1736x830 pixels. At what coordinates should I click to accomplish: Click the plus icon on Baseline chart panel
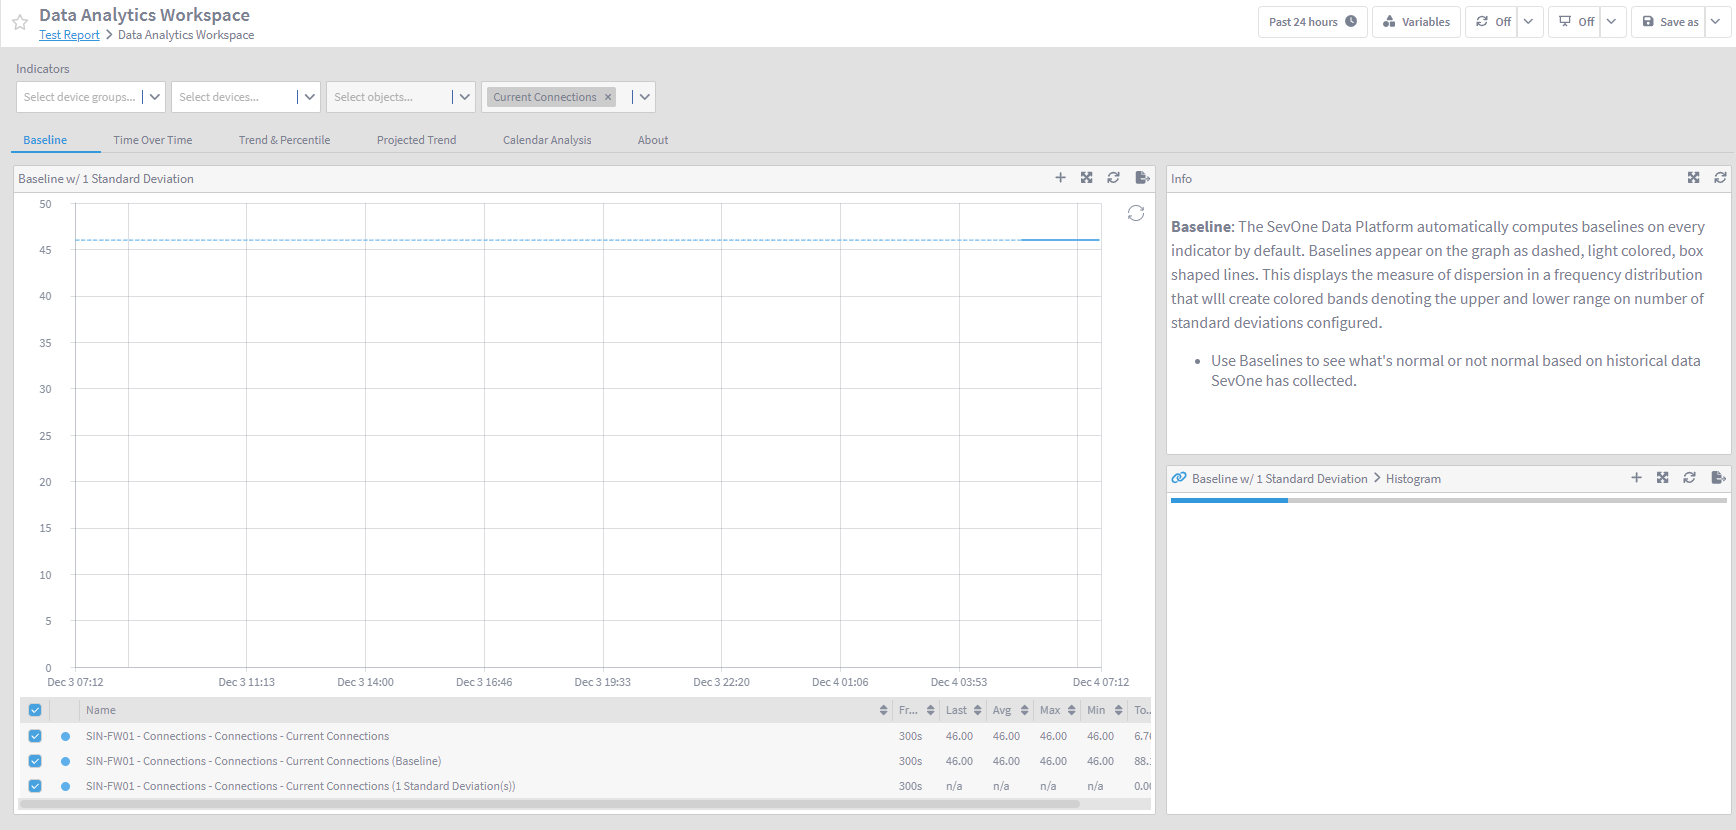pos(1060,178)
